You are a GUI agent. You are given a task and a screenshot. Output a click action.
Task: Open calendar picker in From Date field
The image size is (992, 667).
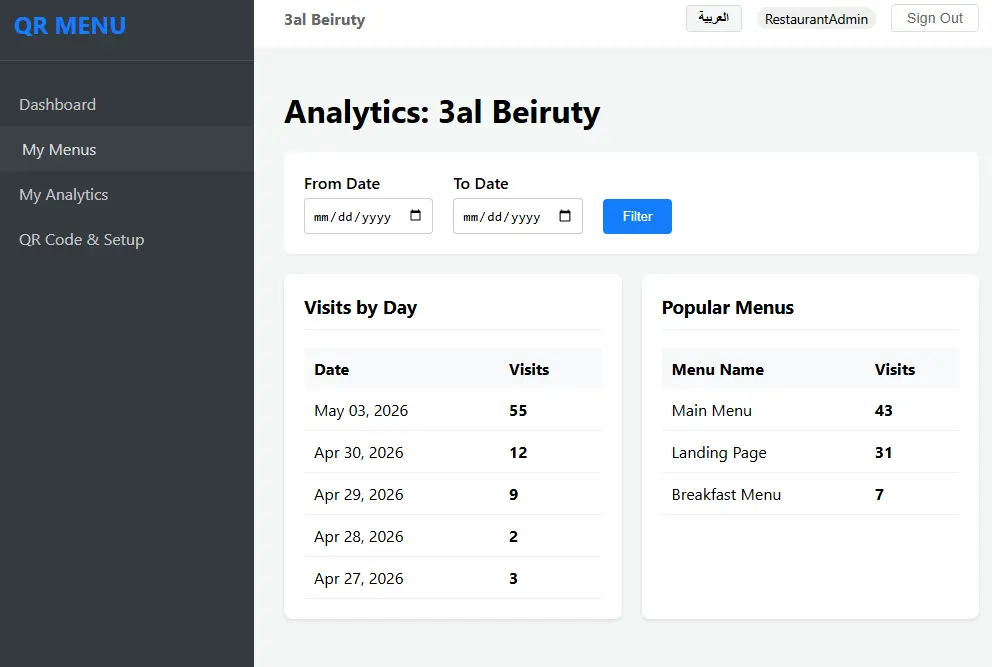[415, 216]
